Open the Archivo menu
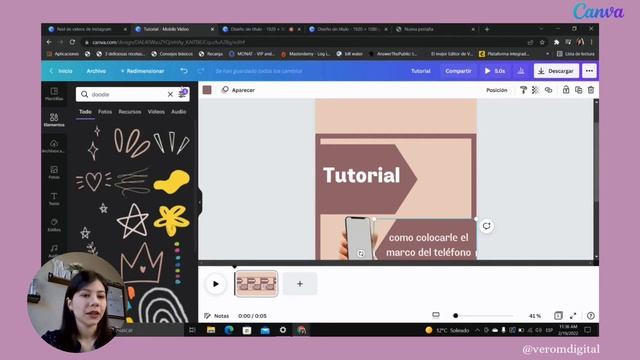Viewport: 640px width, 360px height. pyautogui.click(x=96, y=71)
